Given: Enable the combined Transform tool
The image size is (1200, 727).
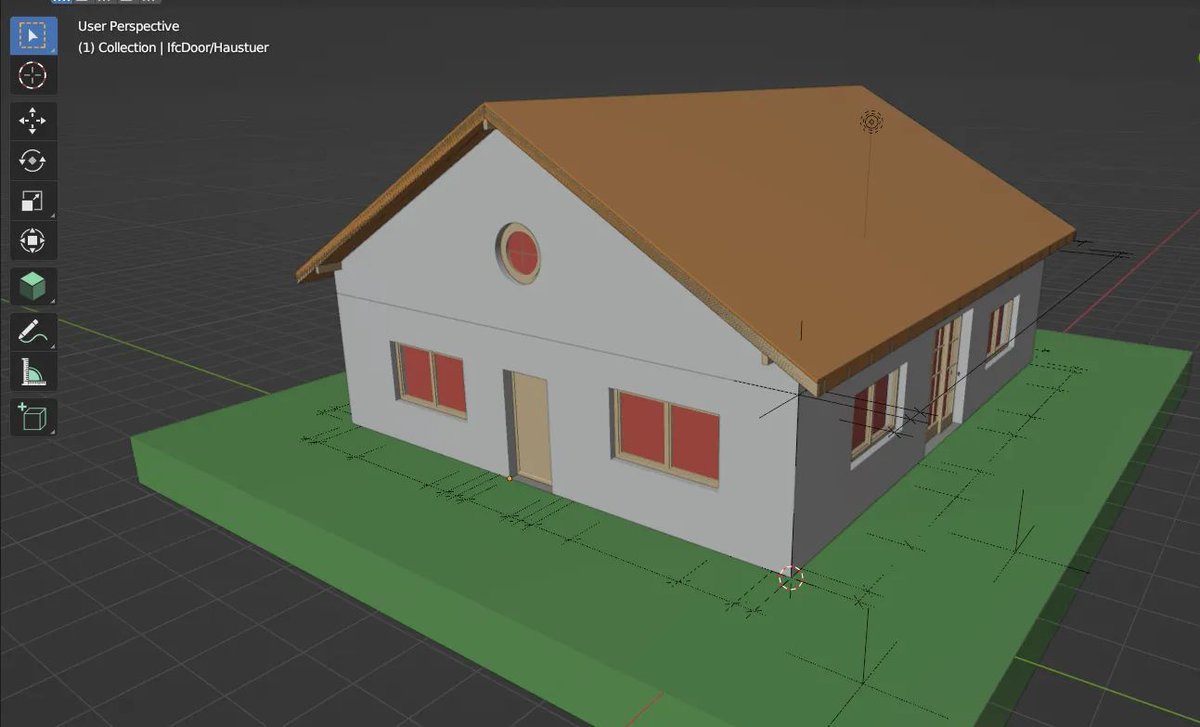Looking at the screenshot, I should [33, 241].
